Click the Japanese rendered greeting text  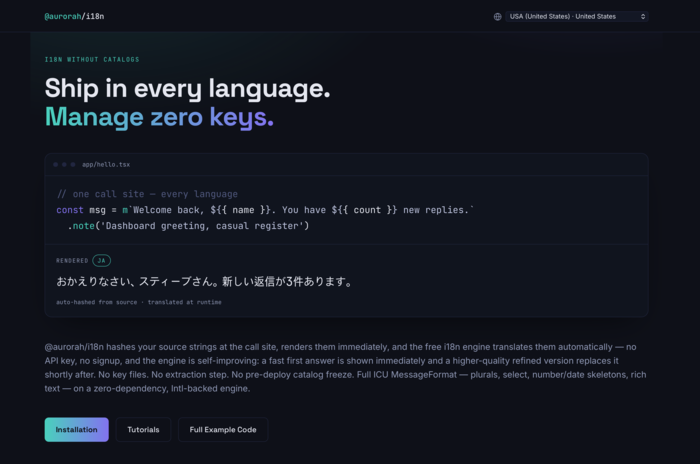pyautogui.click(x=205, y=282)
